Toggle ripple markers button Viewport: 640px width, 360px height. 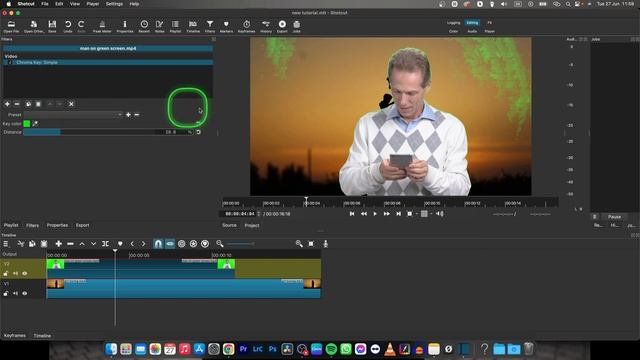coord(205,244)
